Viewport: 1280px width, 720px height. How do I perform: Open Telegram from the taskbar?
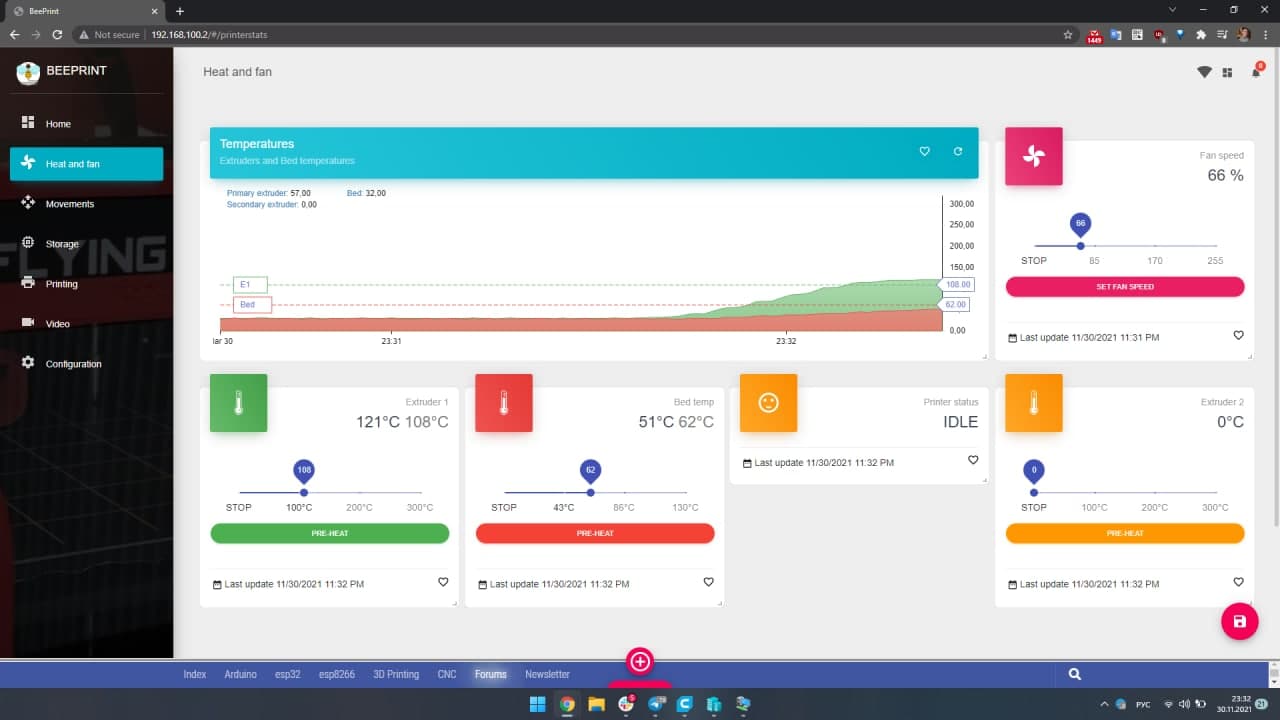coord(656,704)
